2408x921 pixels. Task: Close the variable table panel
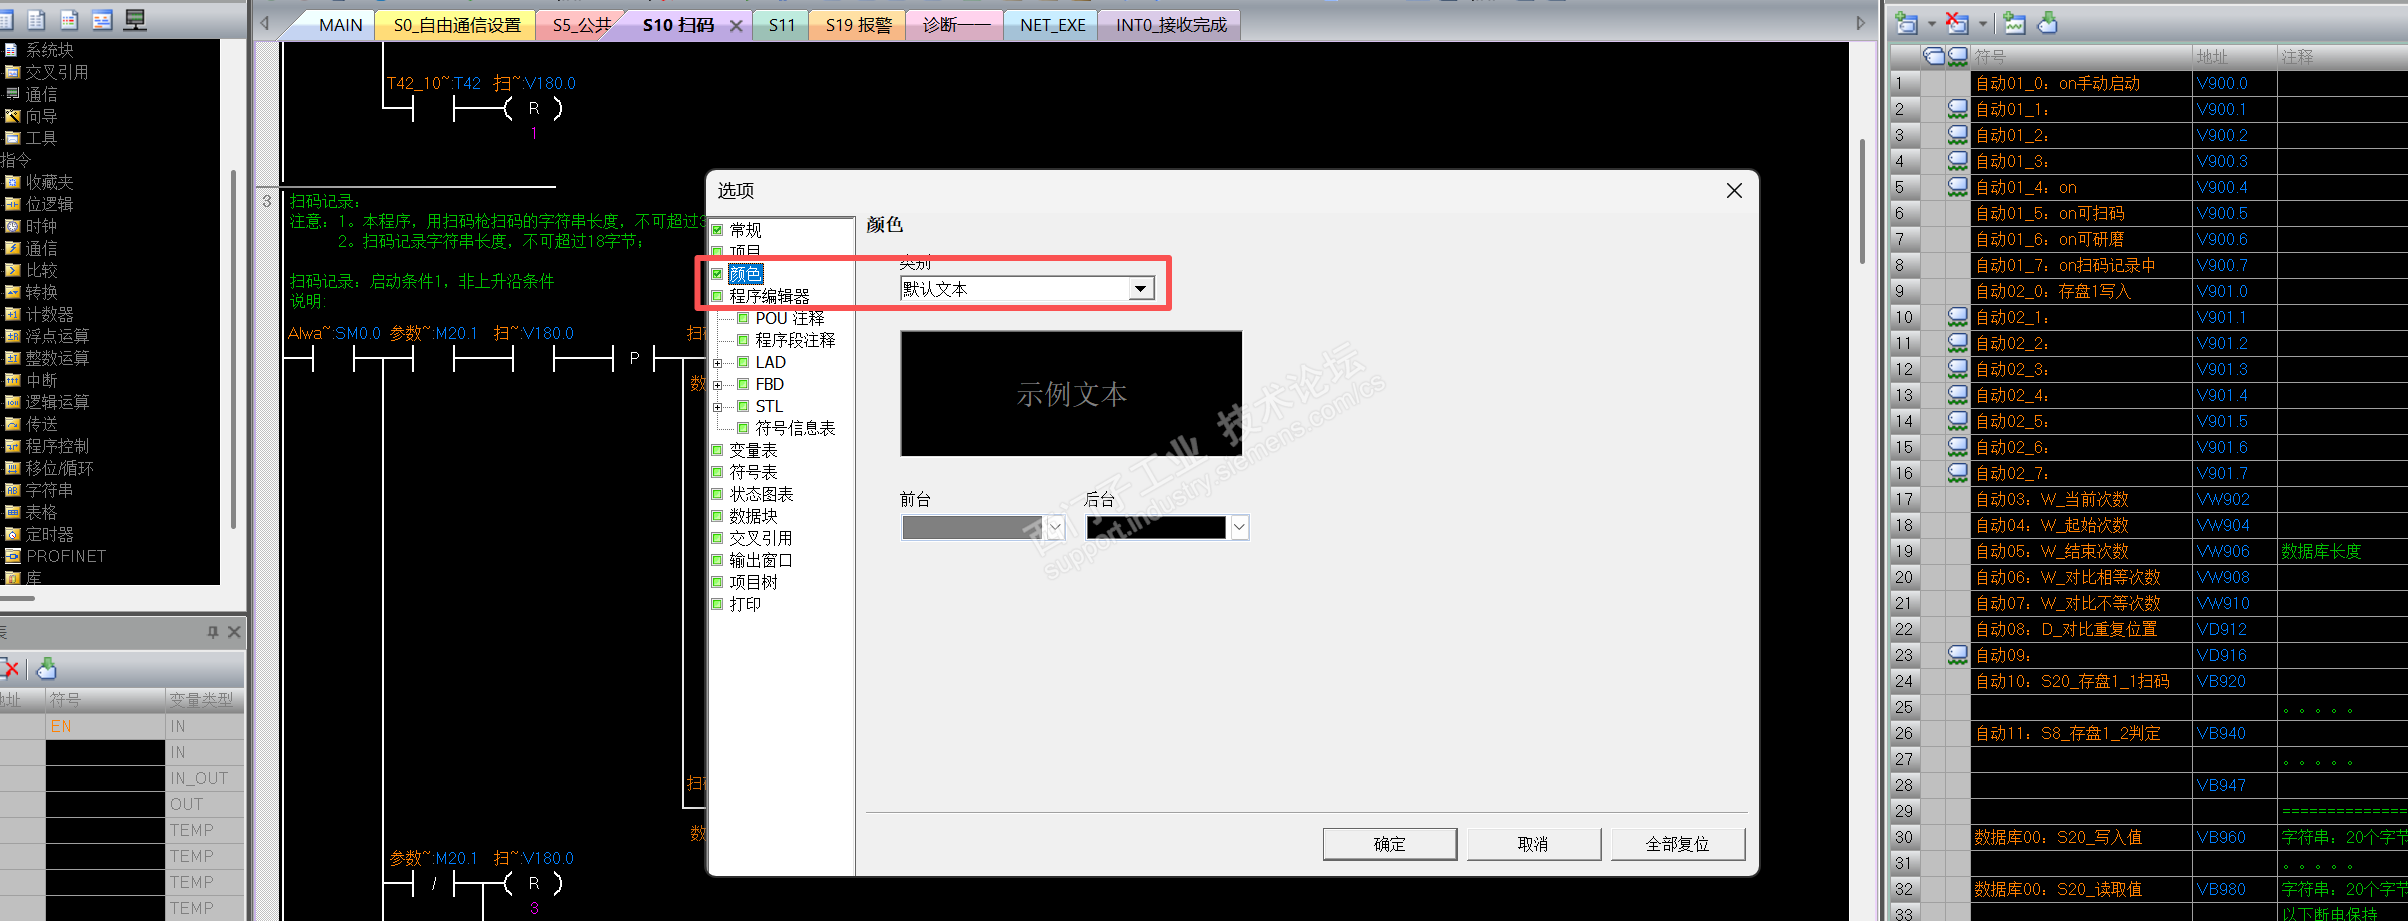234,632
